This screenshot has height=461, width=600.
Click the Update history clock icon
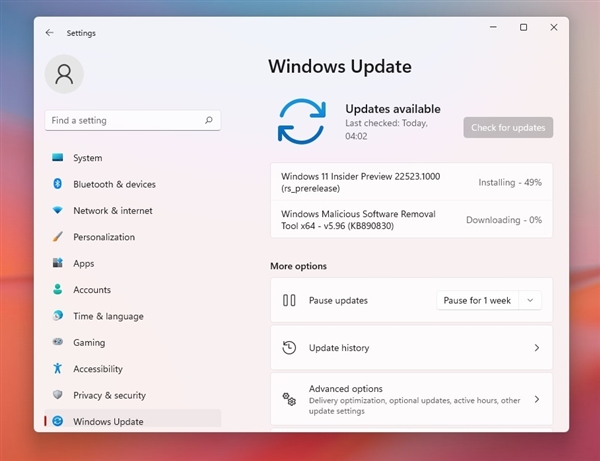click(x=289, y=348)
